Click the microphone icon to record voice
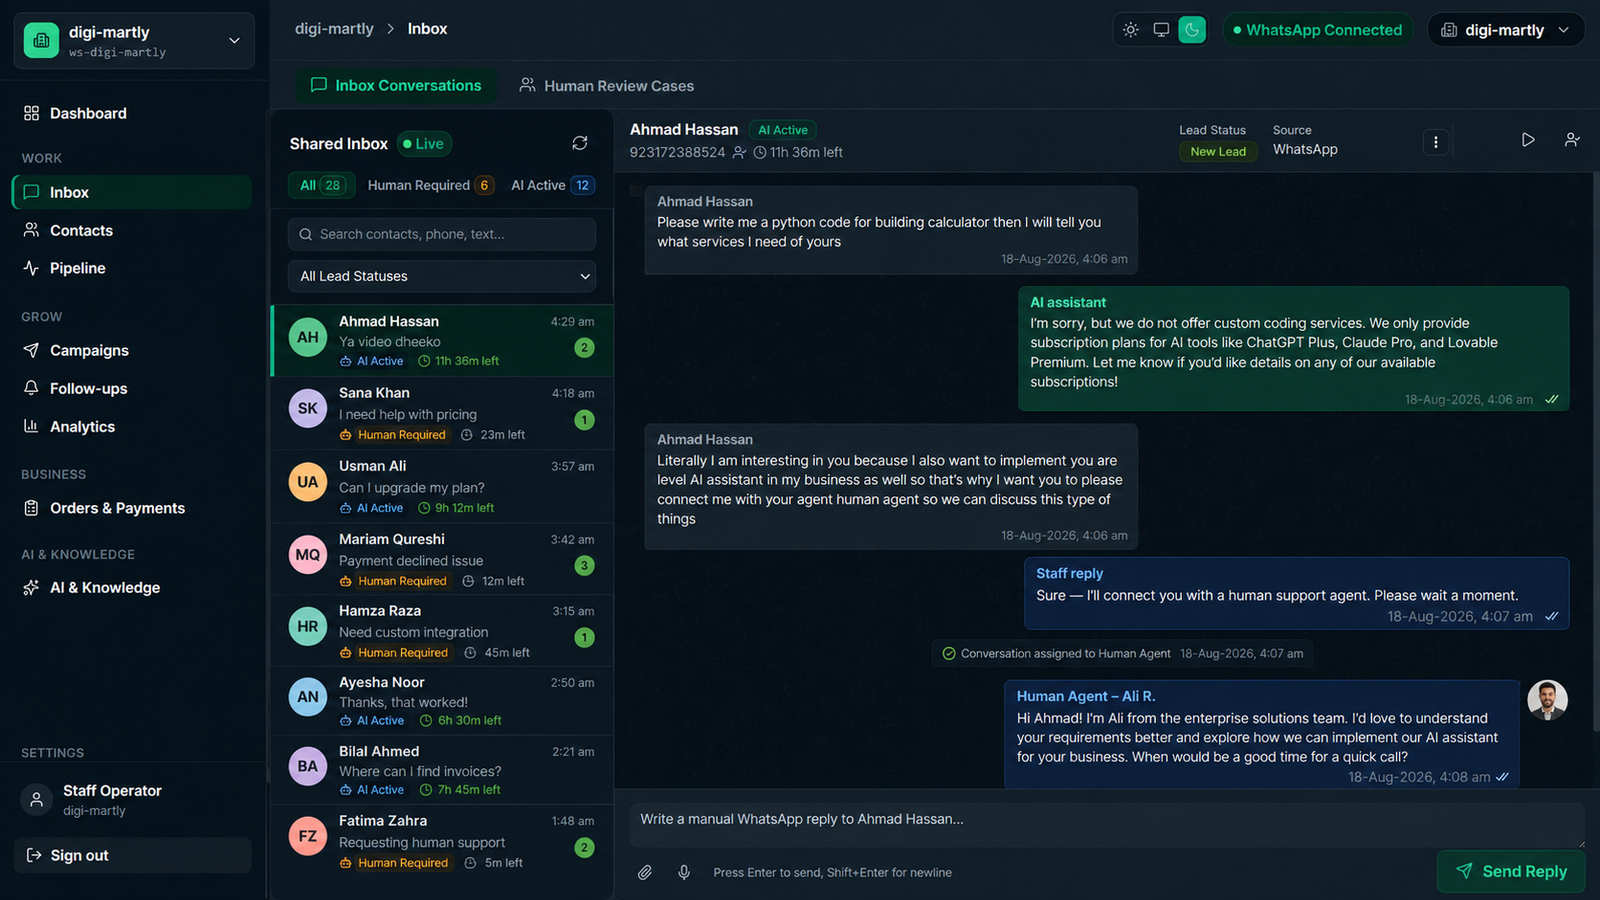 (x=684, y=872)
